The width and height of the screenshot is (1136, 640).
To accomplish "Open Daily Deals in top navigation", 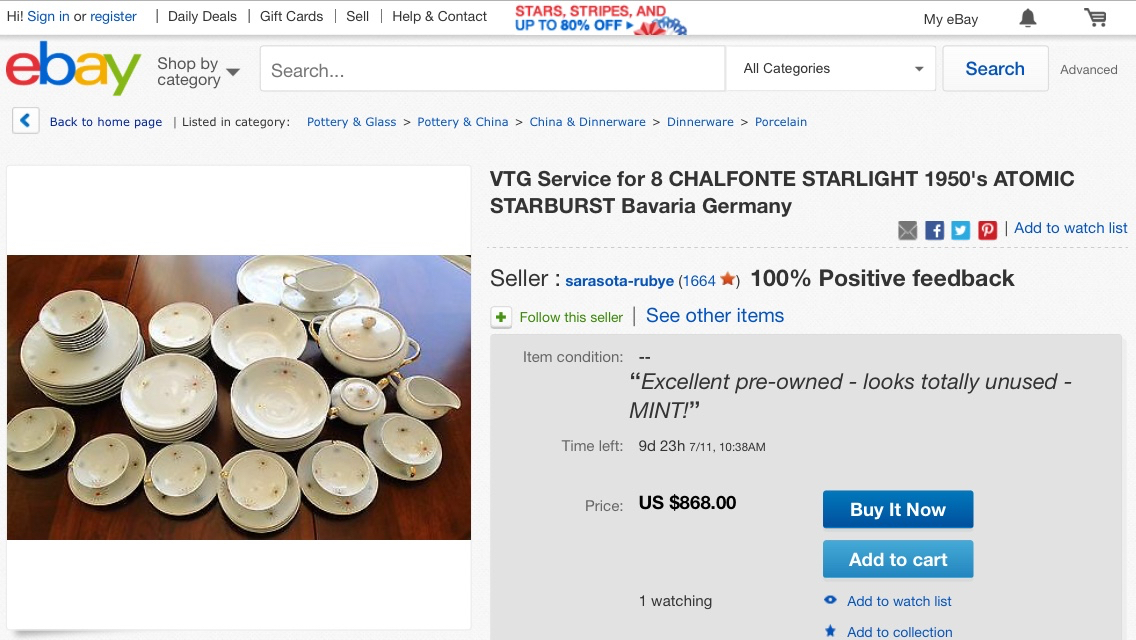I will tap(202, 16).
